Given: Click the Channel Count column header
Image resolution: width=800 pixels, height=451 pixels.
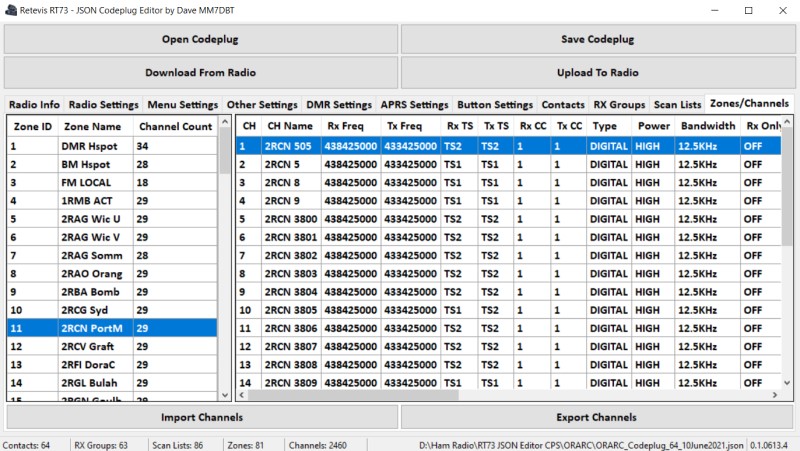Looking at the screenshot, I should (x=176, y=127).
